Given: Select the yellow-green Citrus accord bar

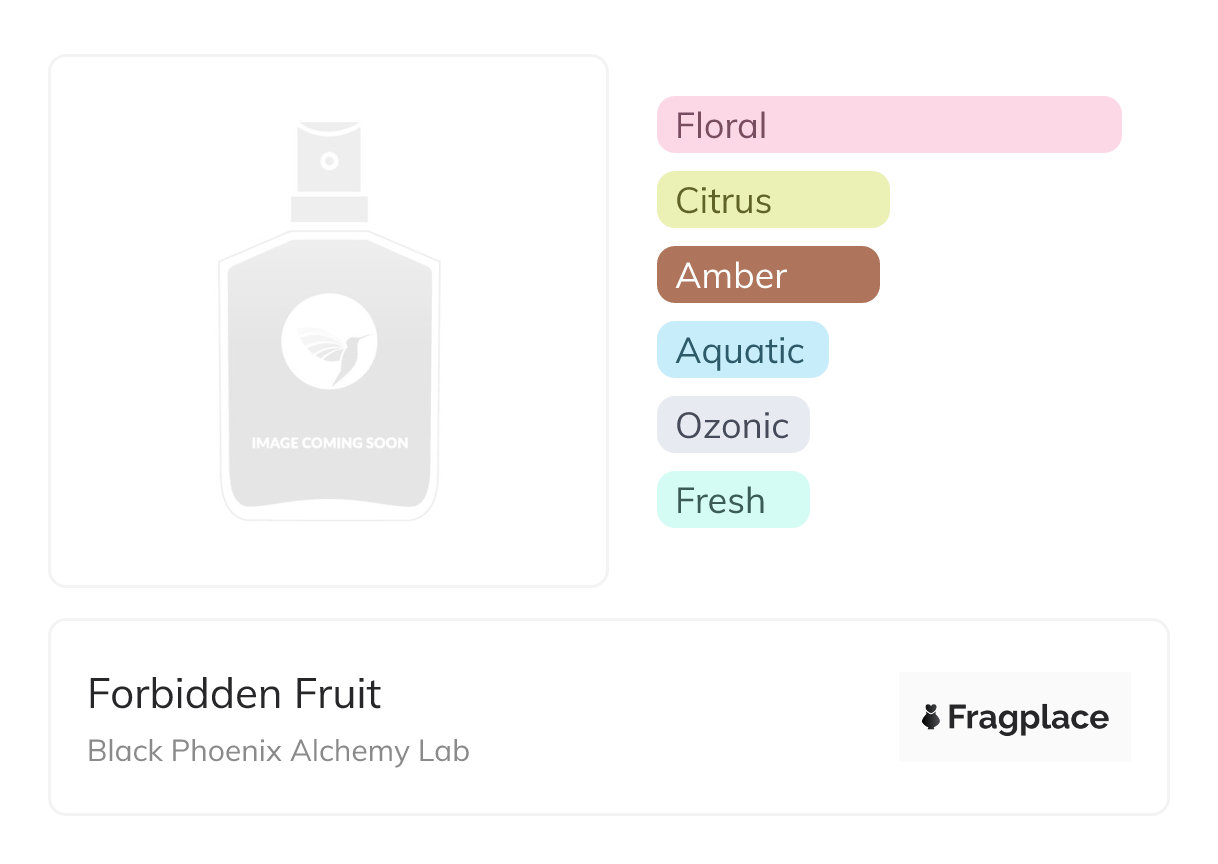Looking at the screenshot, I should pos(772,200).
